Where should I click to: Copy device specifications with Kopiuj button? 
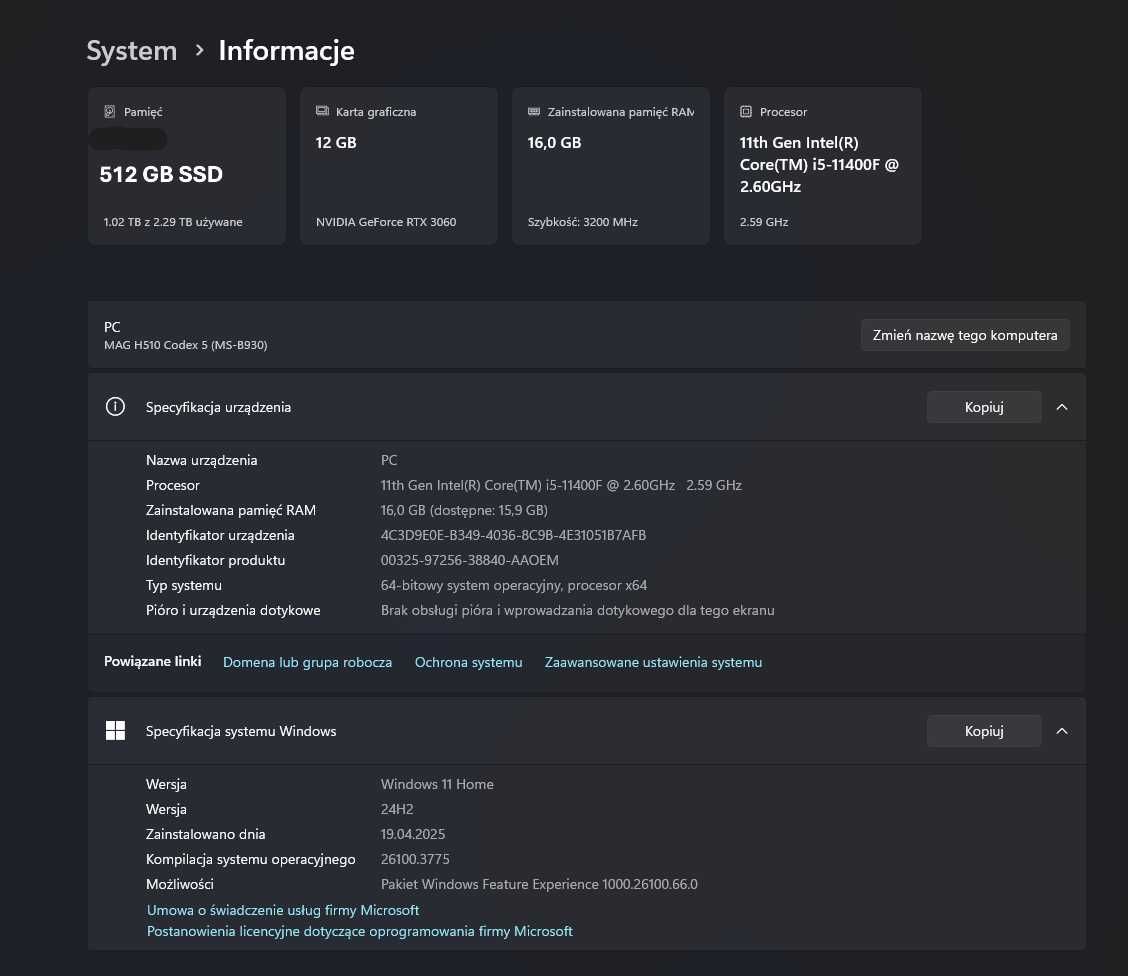pyautogui.click(x=983, y=407)
